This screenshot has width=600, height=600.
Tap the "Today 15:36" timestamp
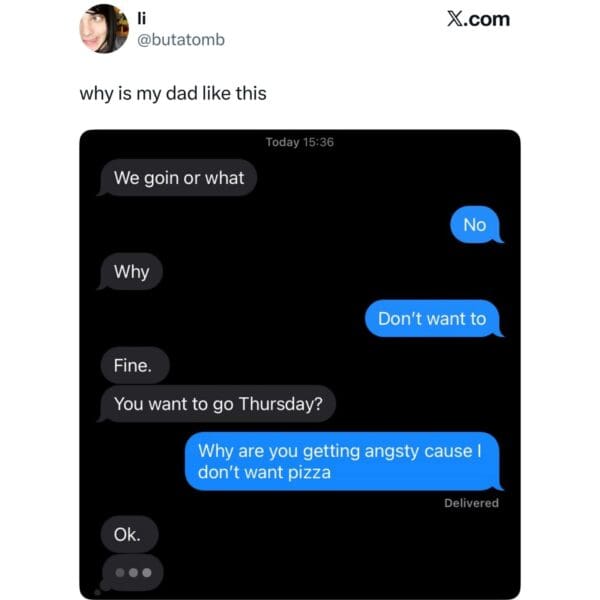(300, 142)
